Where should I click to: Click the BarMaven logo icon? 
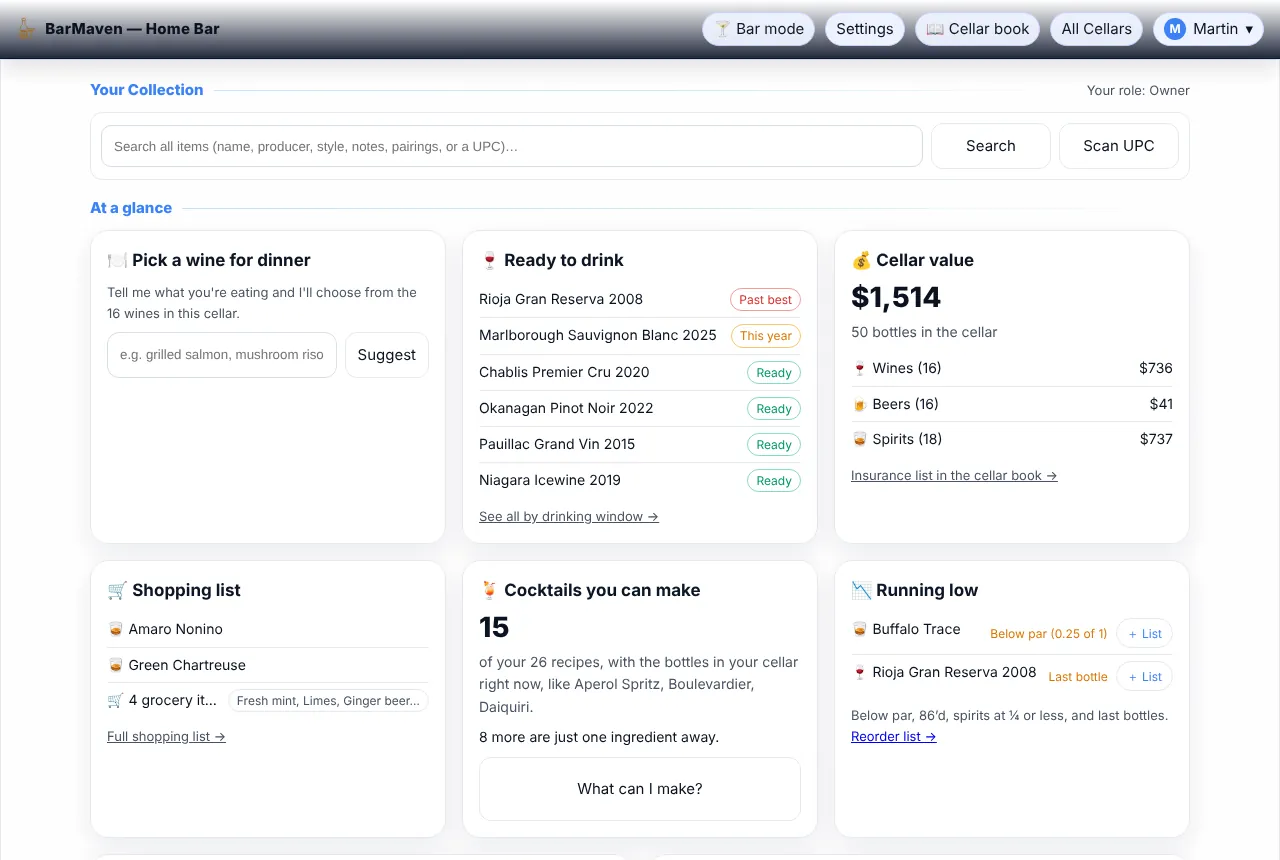pos(26,29)
